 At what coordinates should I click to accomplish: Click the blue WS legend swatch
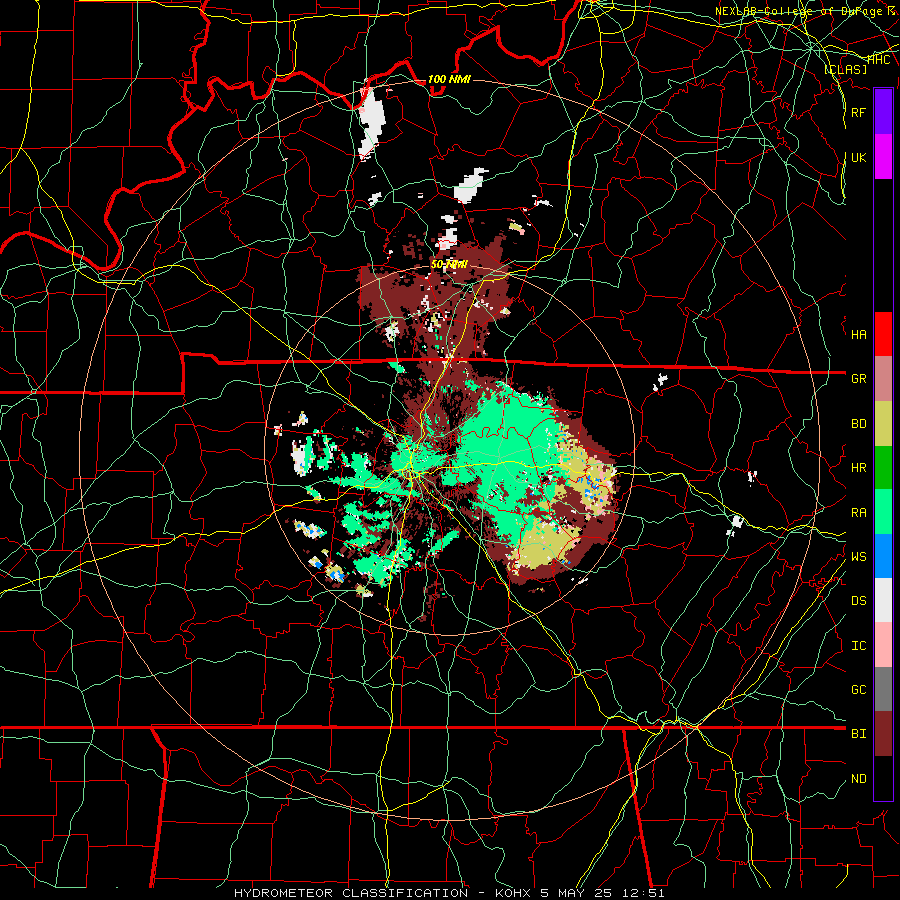pos(883,556)
